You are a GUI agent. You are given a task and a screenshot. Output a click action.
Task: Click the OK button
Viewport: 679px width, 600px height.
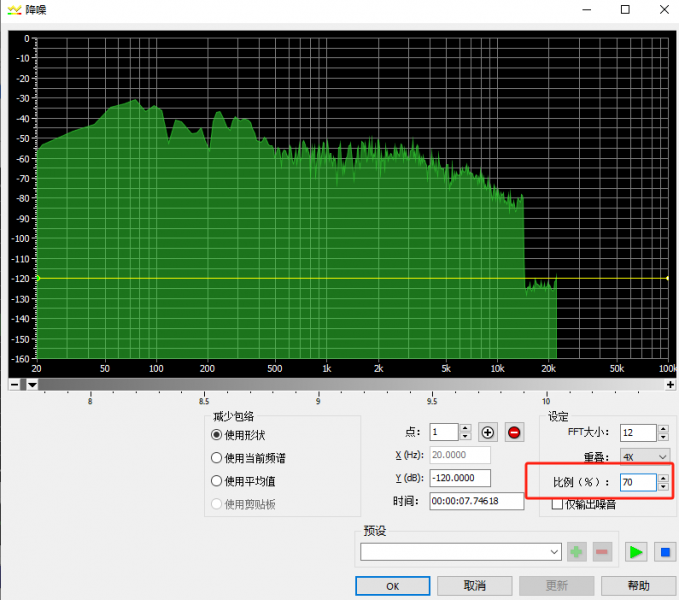(393, 586)
